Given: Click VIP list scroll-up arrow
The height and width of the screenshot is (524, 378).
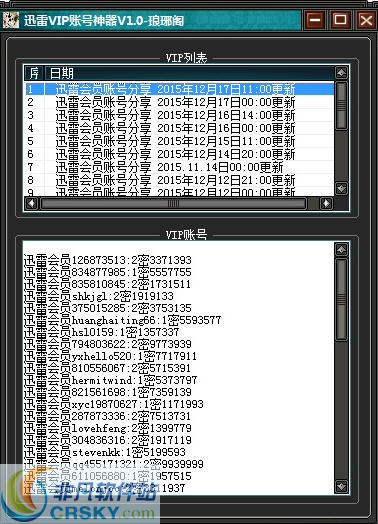Looking at the screenshot, I should (x=341, y=73).
